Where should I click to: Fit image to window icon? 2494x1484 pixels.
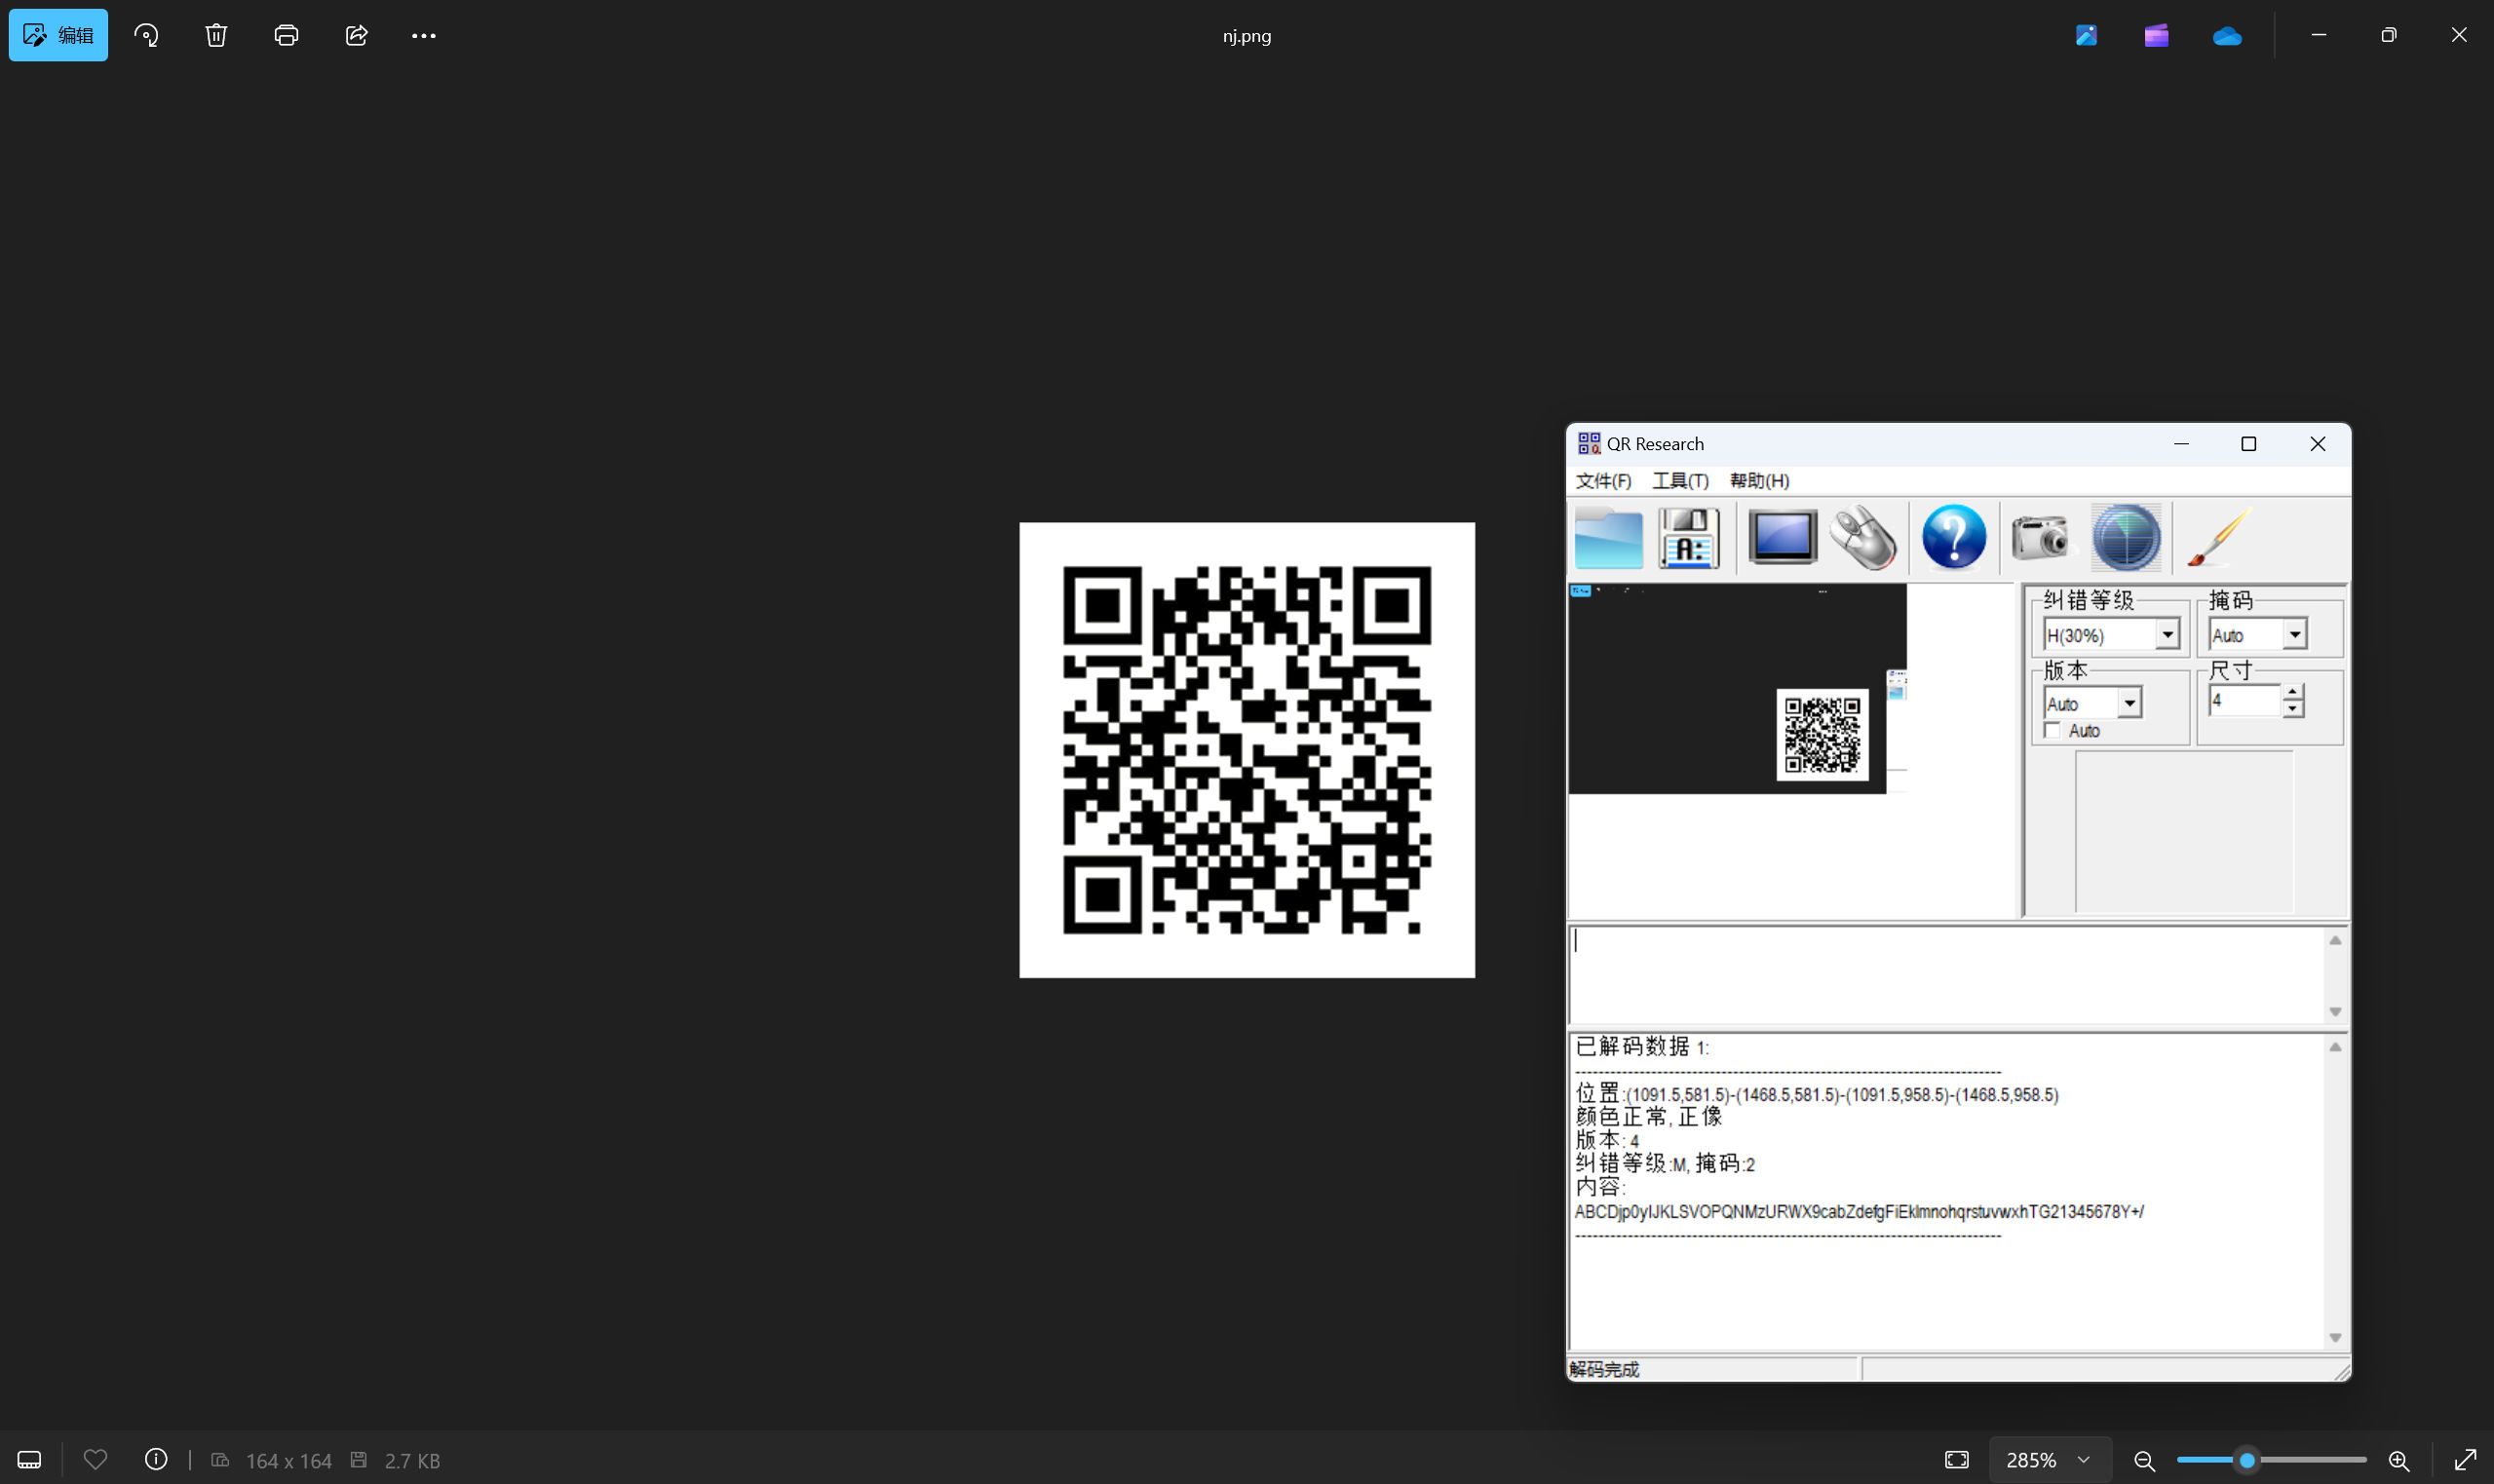pos(1957,1460)
